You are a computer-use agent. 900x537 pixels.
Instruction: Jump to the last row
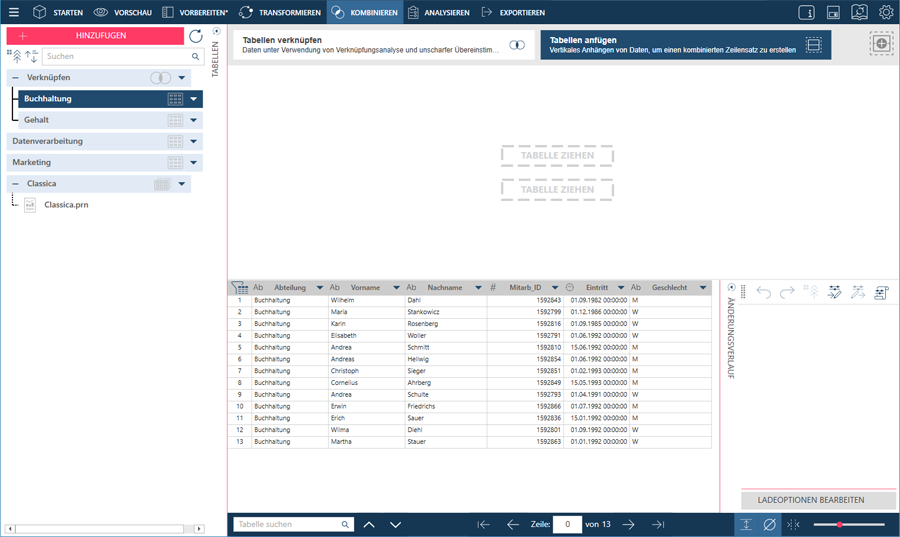pos(658,524)
